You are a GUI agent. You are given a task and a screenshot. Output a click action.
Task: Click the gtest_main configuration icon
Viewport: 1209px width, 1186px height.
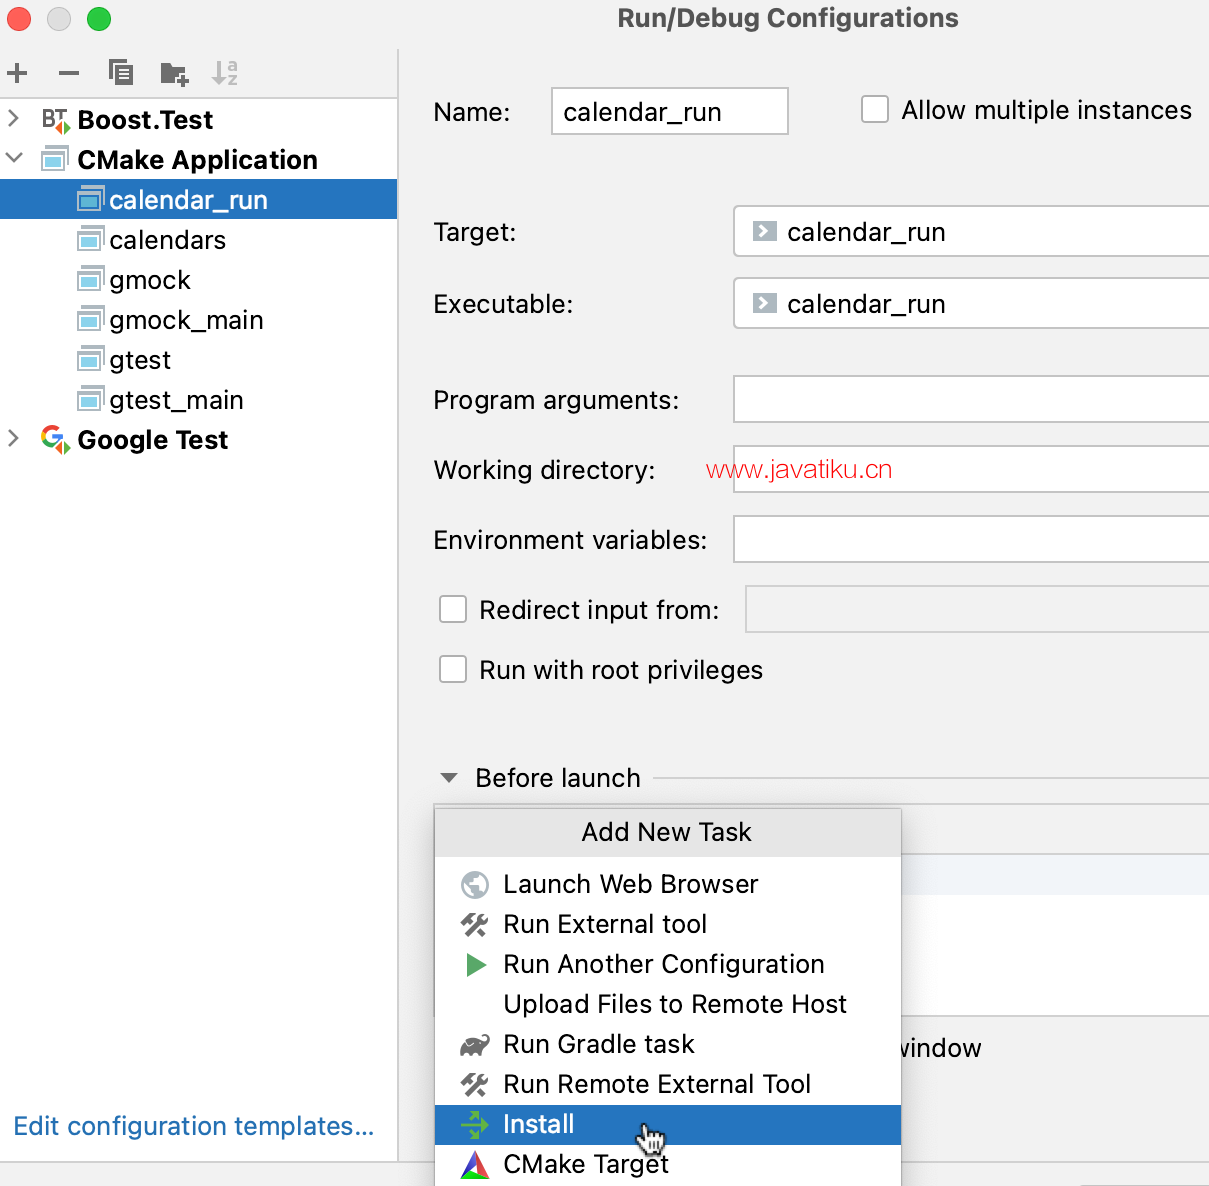pyautogui.click(x=91, y=400)
